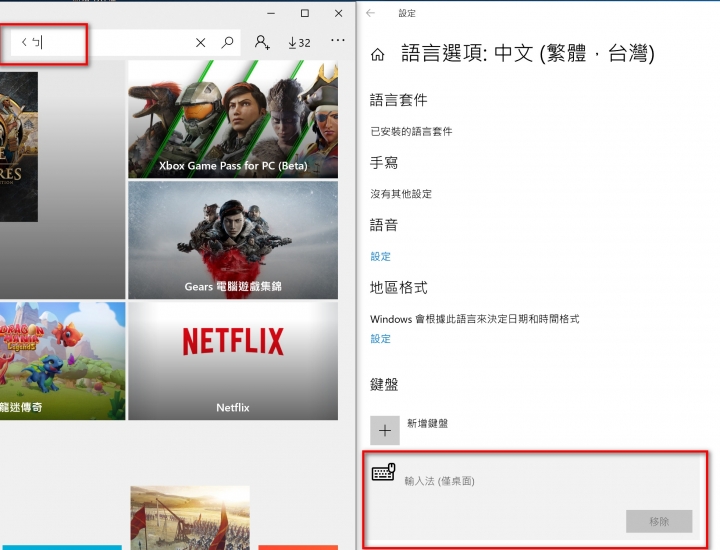Image resolution: width=720 pixels, height=550 pixels.
Task: Minimize the Microsoft Store window
Action: pyautogui.click(x=271, y=13)
